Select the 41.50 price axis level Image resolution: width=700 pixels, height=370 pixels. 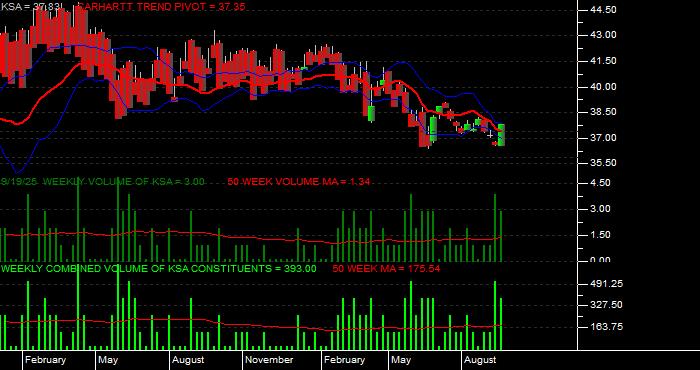(x=603, y=61)
